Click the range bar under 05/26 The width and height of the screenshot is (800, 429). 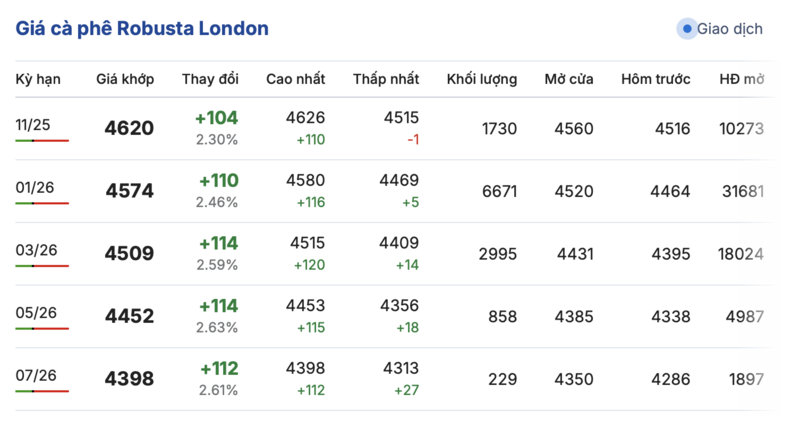point(42,328)
